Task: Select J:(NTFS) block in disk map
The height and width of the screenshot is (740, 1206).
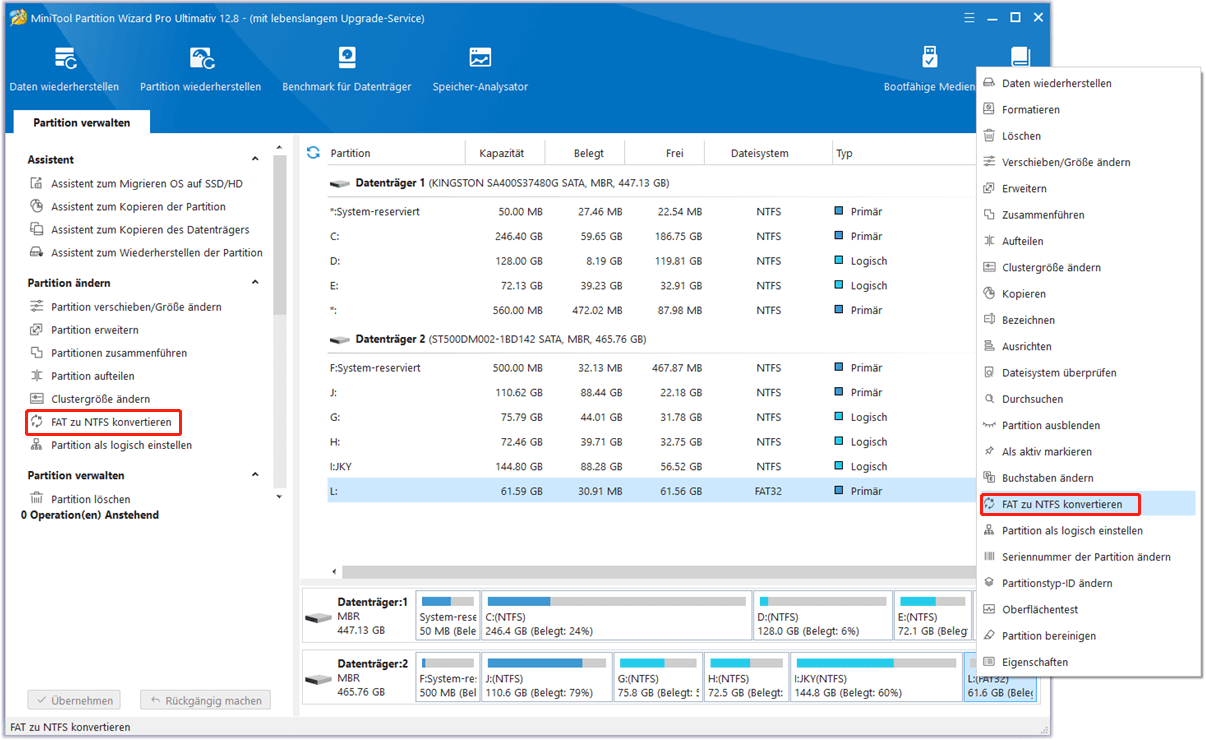Action: click(546, 677)
